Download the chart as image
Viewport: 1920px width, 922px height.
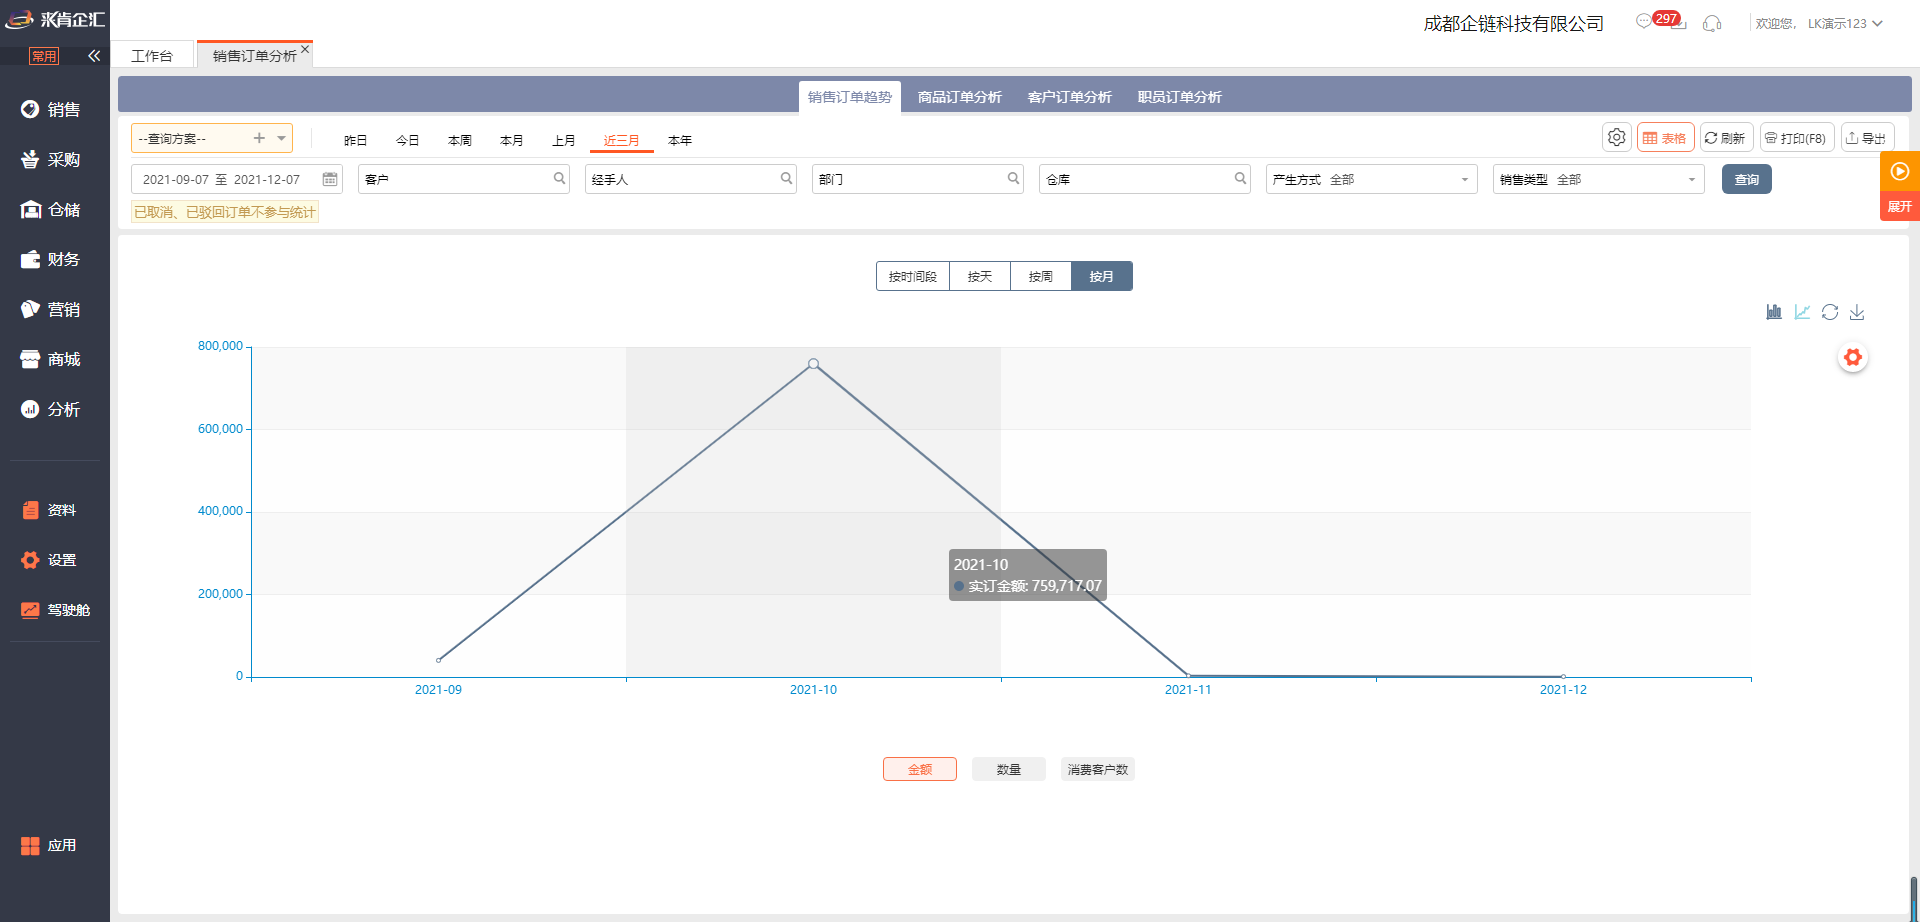click(1857, 312)
